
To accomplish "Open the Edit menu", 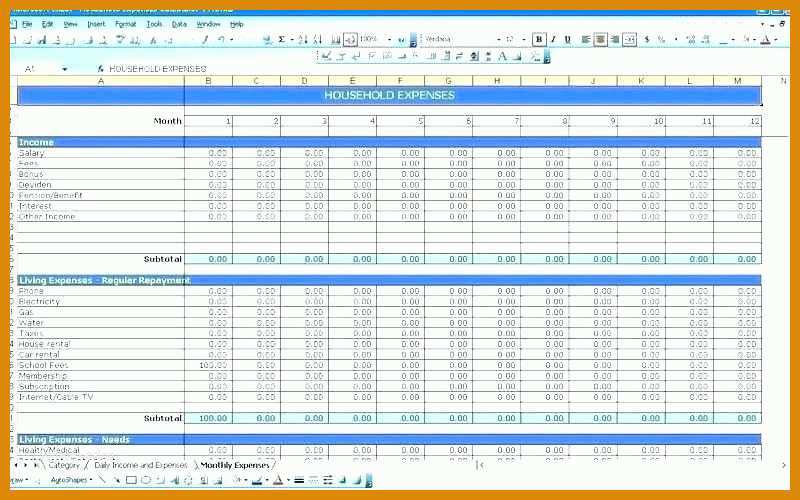I will click(47, 24).
